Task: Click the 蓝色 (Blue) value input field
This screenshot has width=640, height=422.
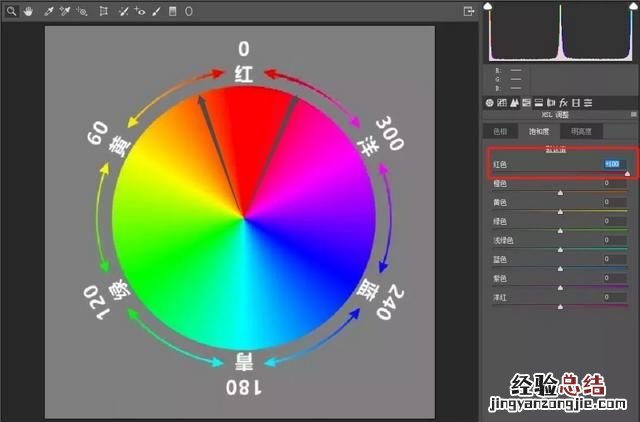Action: tap(613, 259)
